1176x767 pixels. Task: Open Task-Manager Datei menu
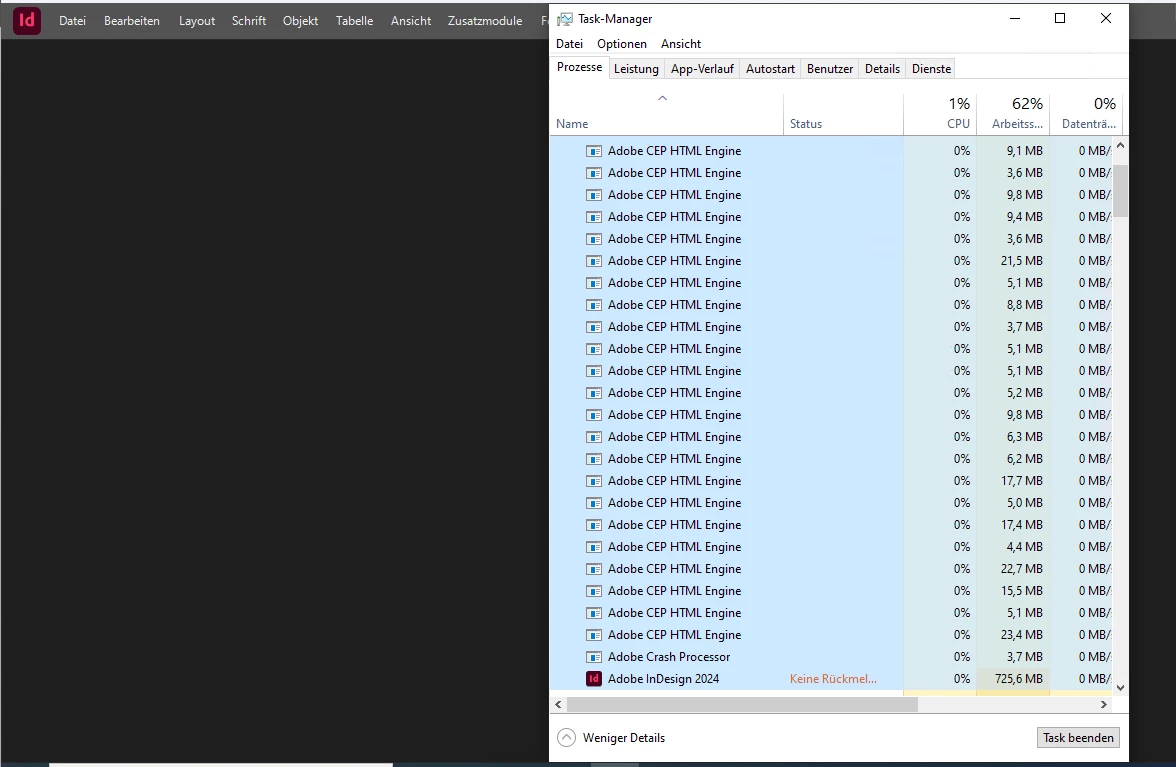point(569,43)
